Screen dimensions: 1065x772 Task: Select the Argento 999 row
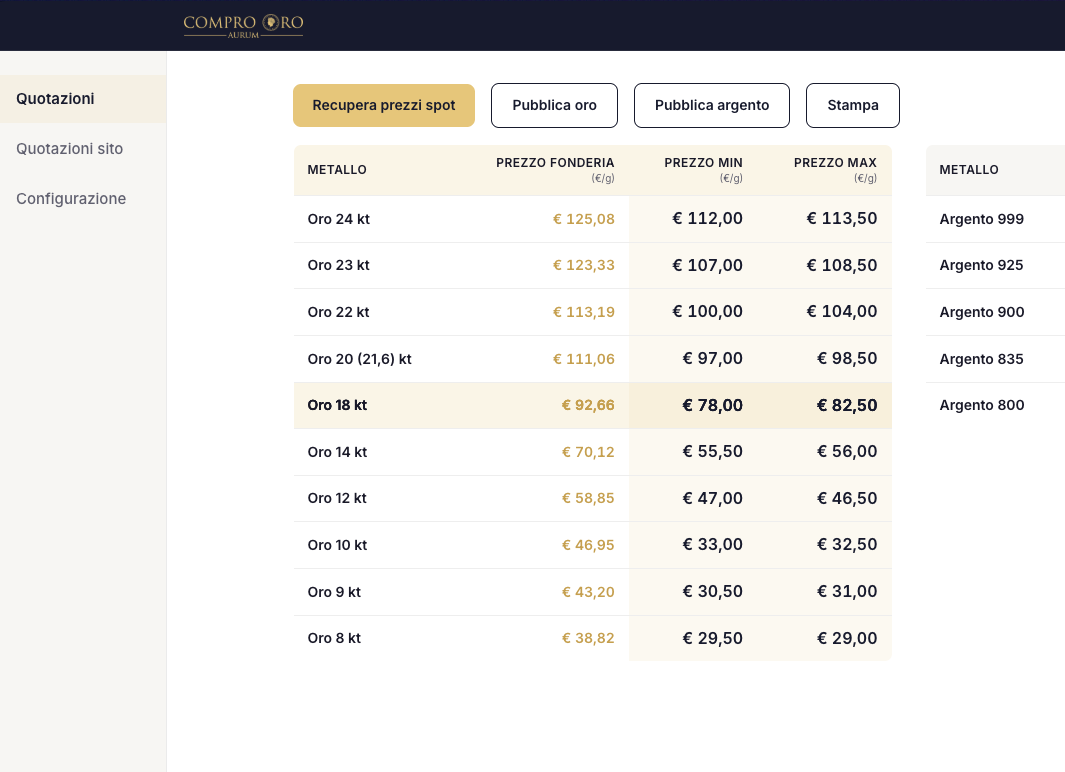995,219
